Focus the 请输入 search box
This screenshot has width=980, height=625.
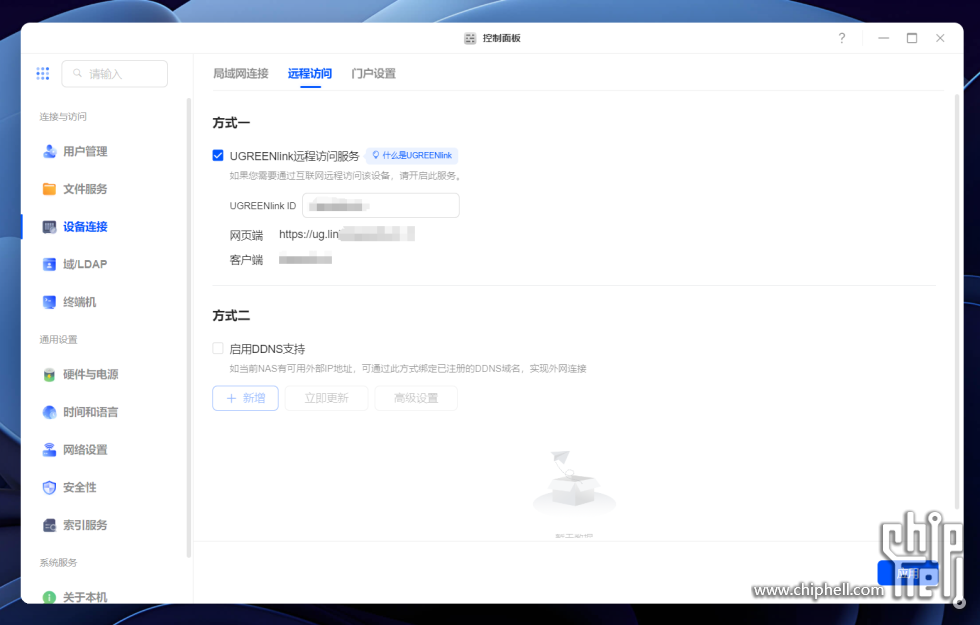pyautogui.click(x=114, y=74)
